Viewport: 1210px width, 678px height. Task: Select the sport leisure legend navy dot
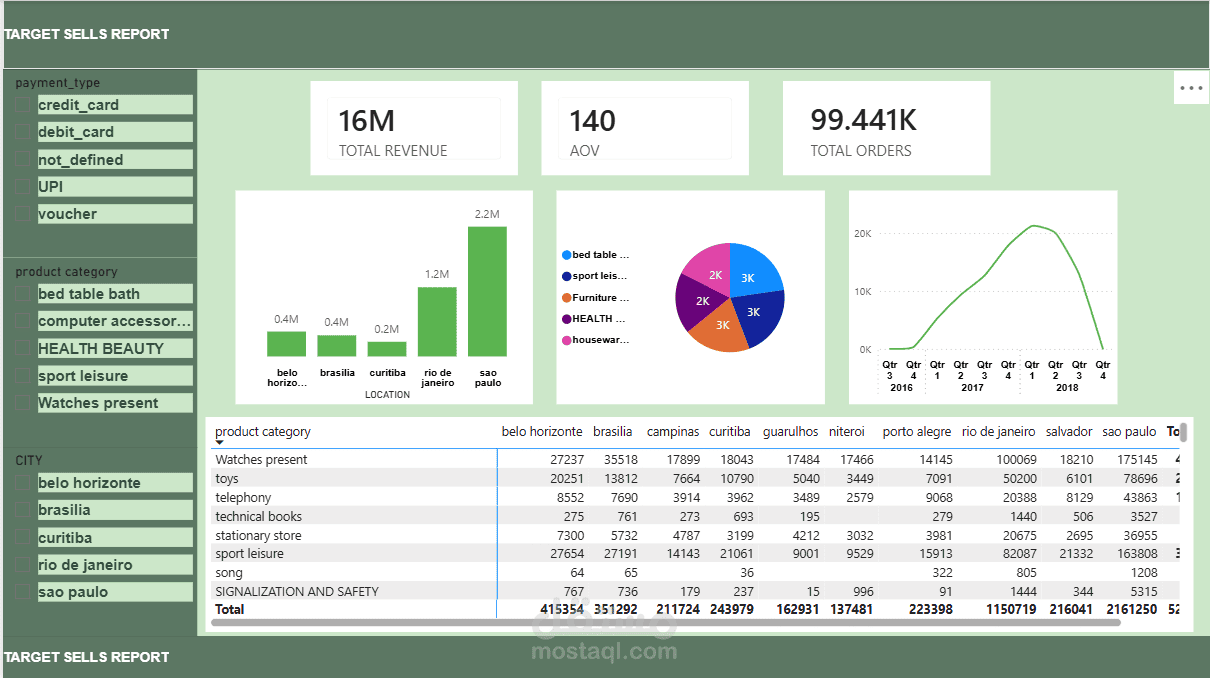click(x=567, y=276)
